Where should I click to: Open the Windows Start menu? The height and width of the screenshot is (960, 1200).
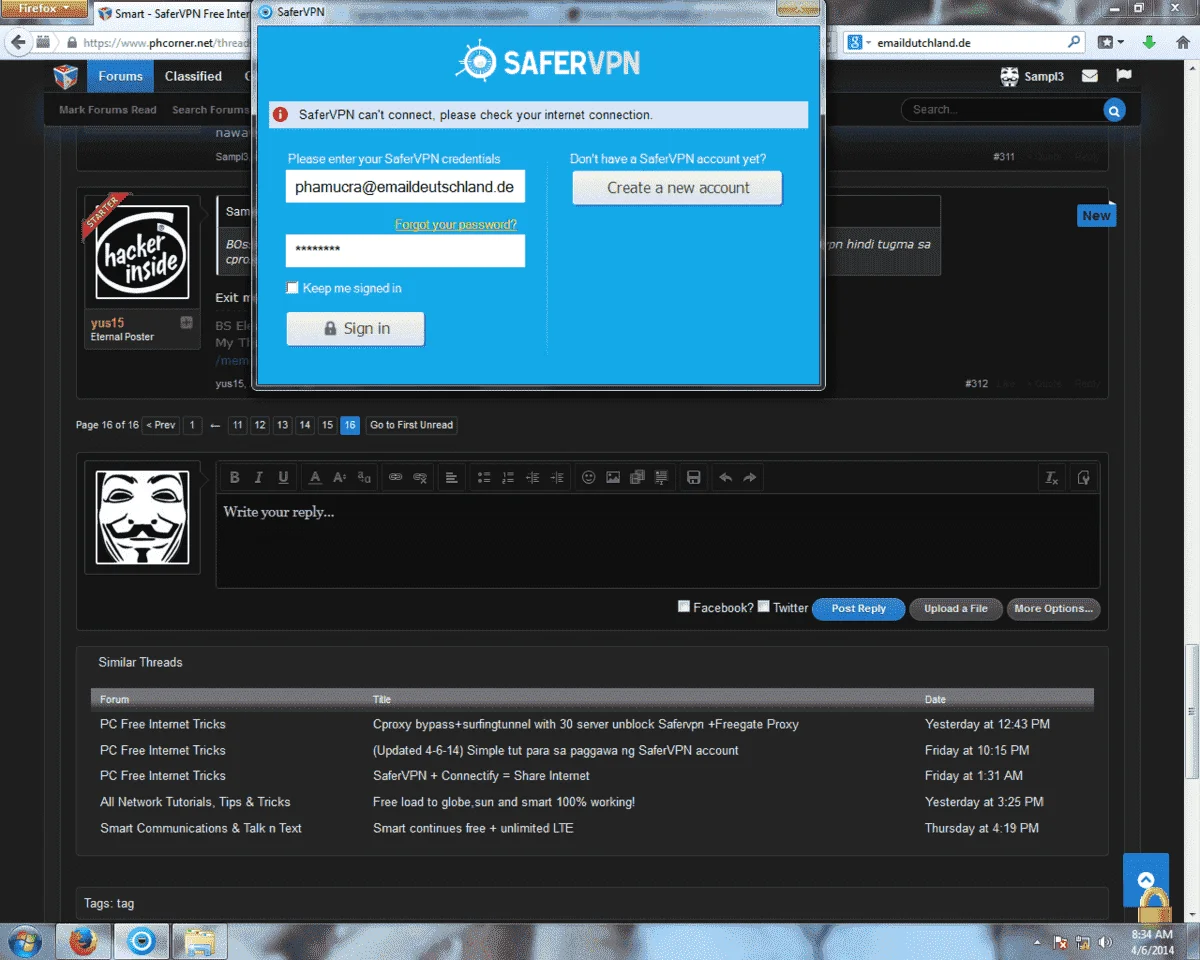[25, 941]
